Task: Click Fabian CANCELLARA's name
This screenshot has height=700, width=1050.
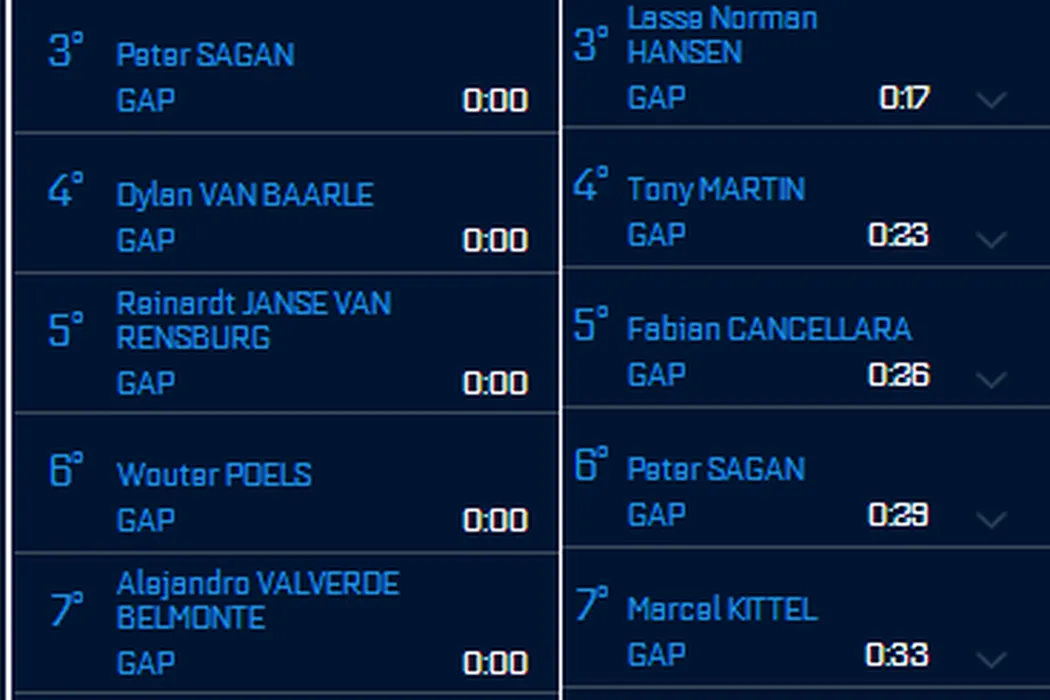Action: (x=769, y=329)
